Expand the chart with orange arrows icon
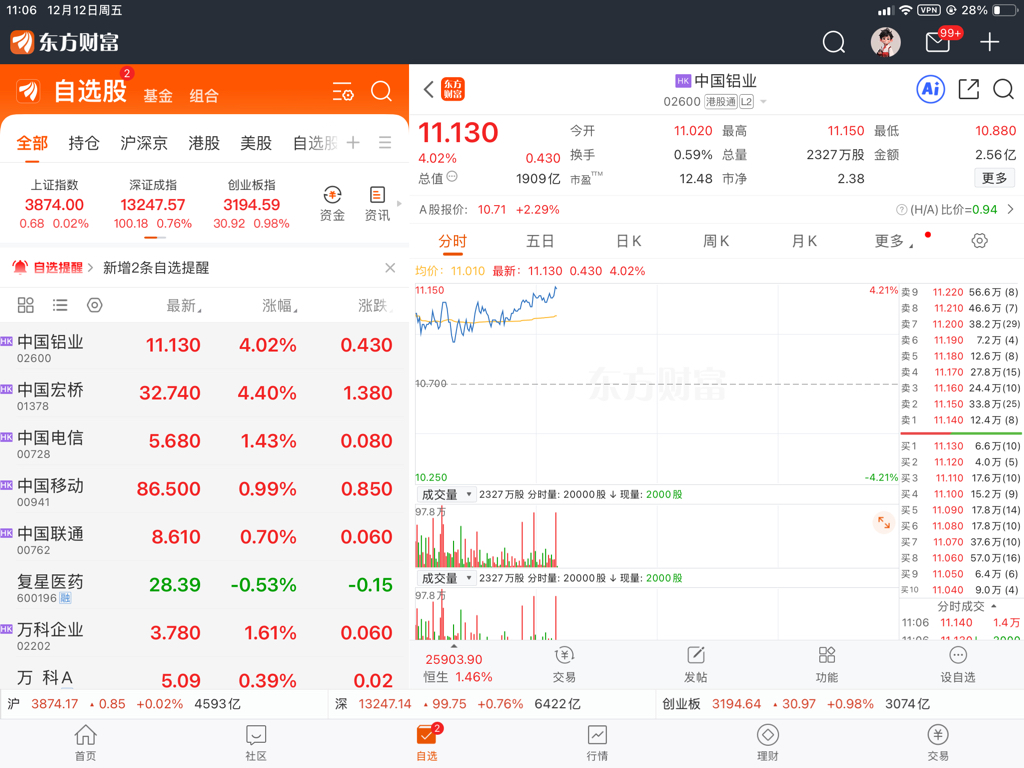1024x768 pixels. [x=884, y=522]
